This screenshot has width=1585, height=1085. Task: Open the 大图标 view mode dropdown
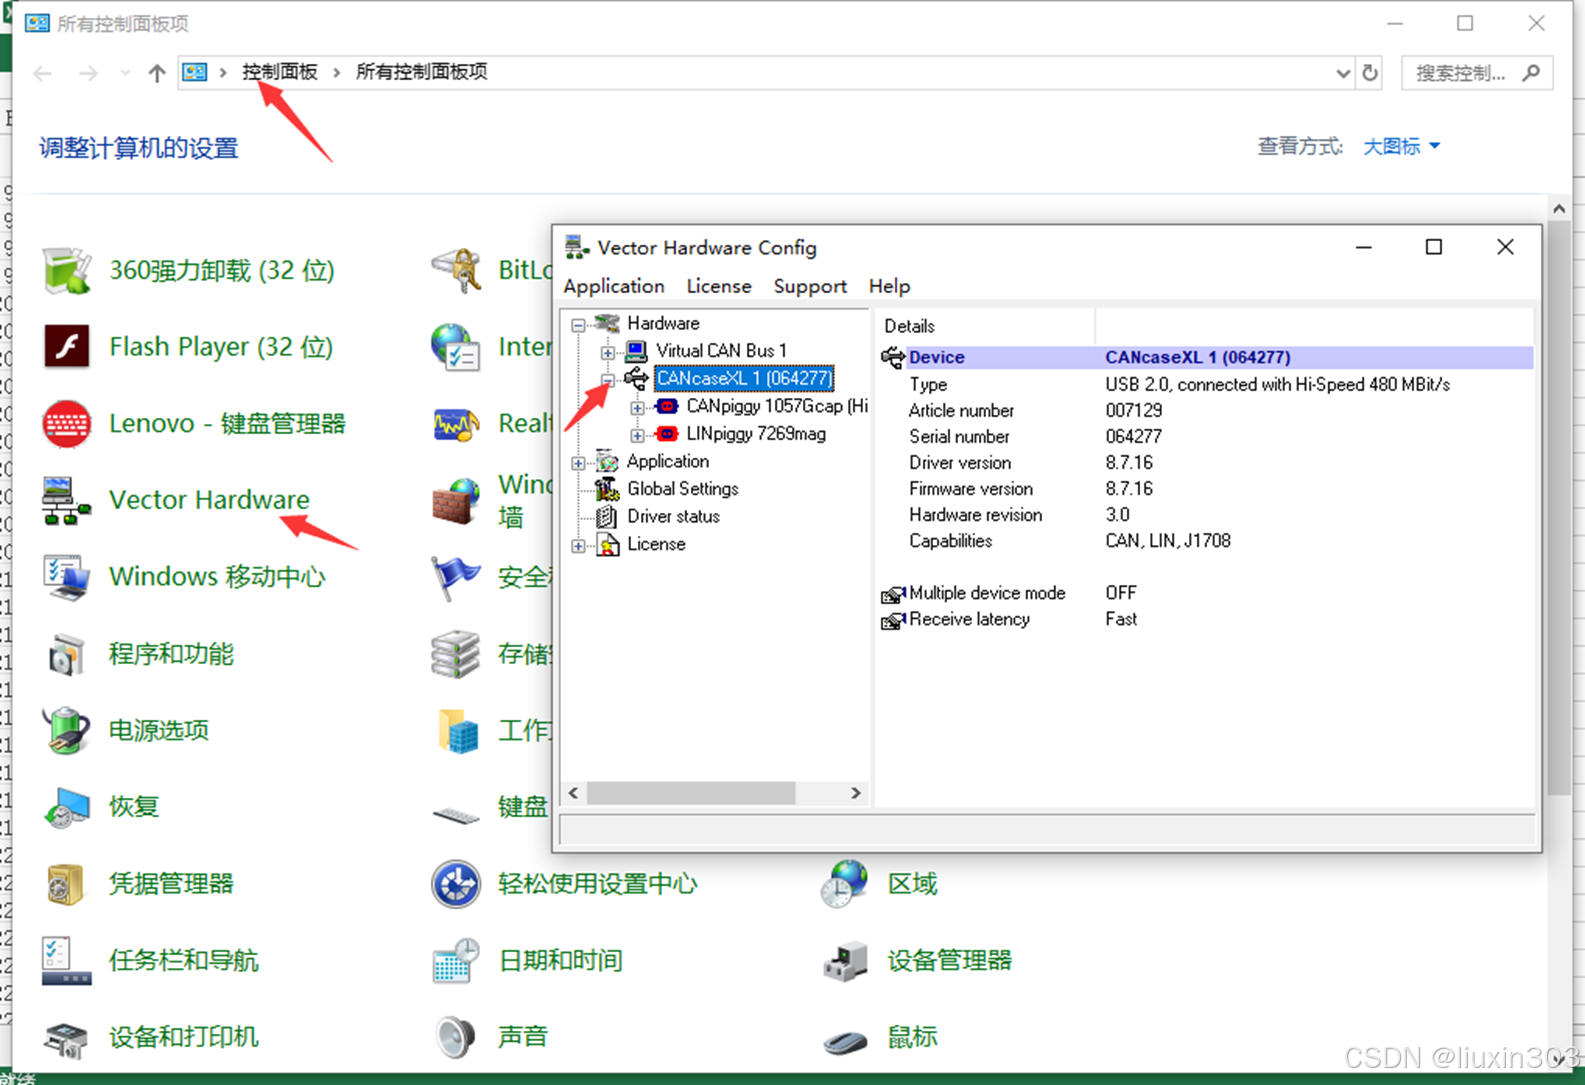click(x=1401, y=147)
